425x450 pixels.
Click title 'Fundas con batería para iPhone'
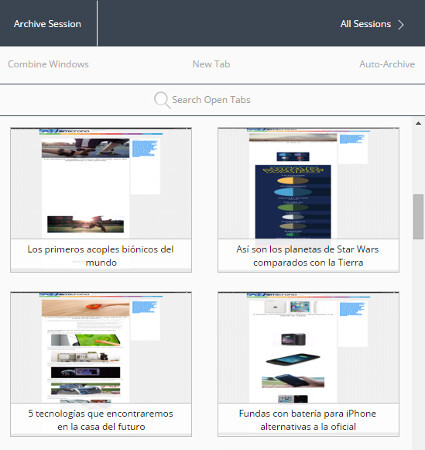tap(308, 414)
